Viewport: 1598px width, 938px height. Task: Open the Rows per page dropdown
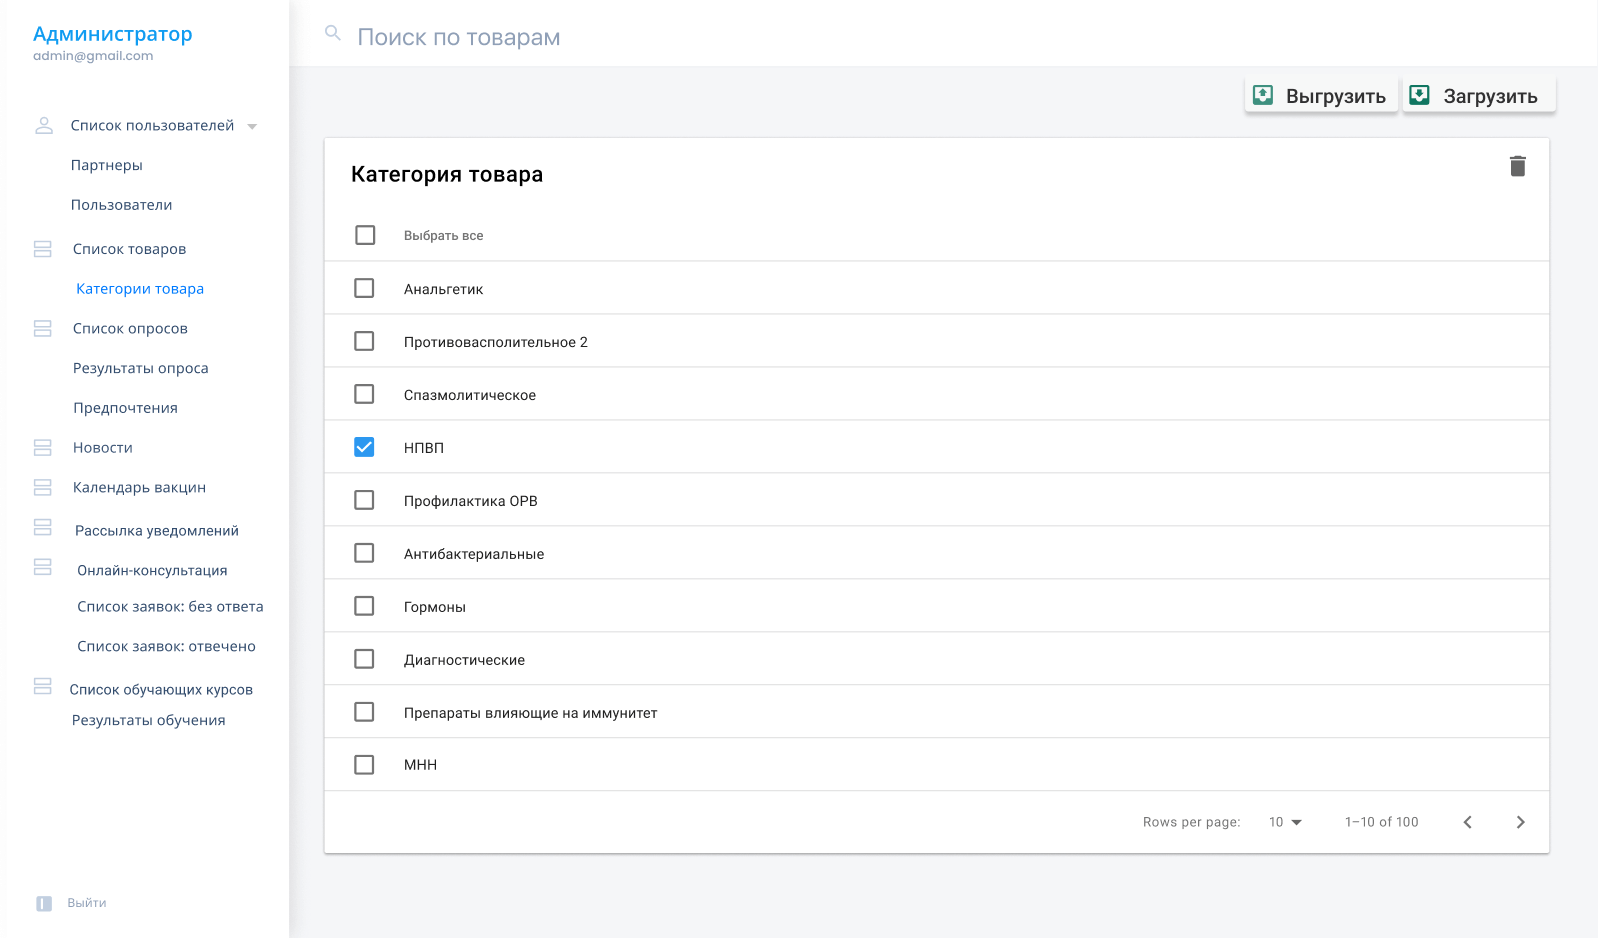click(x=1285, y=822)
